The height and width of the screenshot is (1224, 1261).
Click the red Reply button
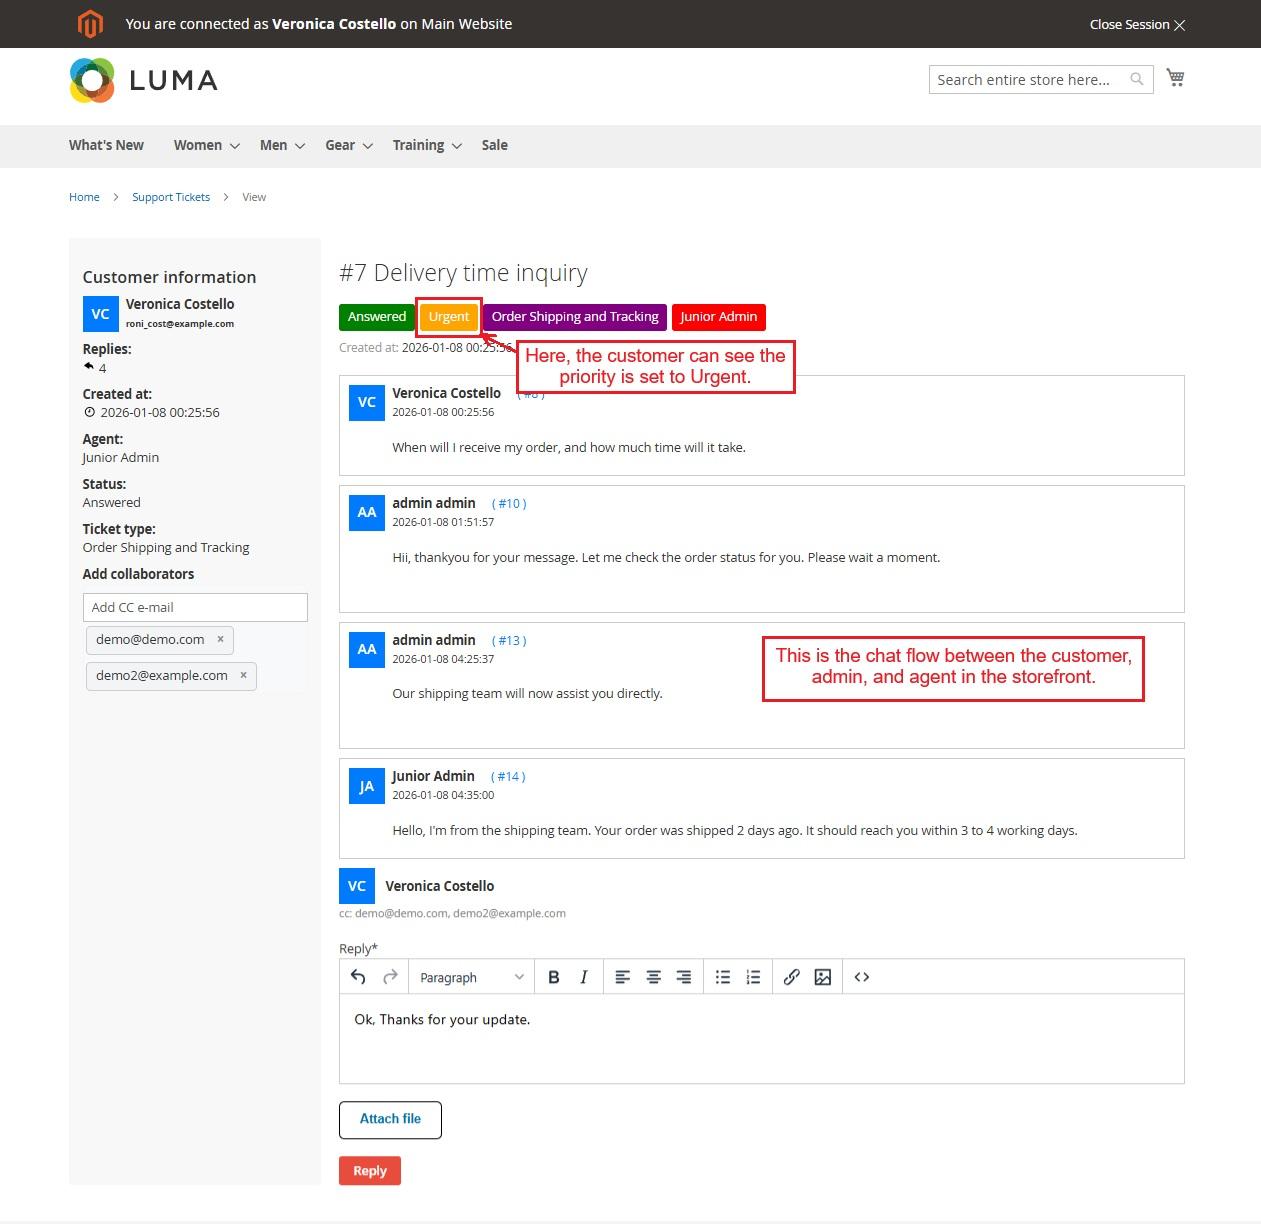370,1171
